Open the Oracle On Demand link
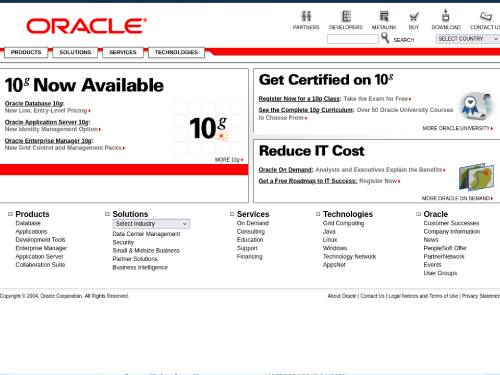The width and height of the screenshot is (500, 375). [286, 170]
